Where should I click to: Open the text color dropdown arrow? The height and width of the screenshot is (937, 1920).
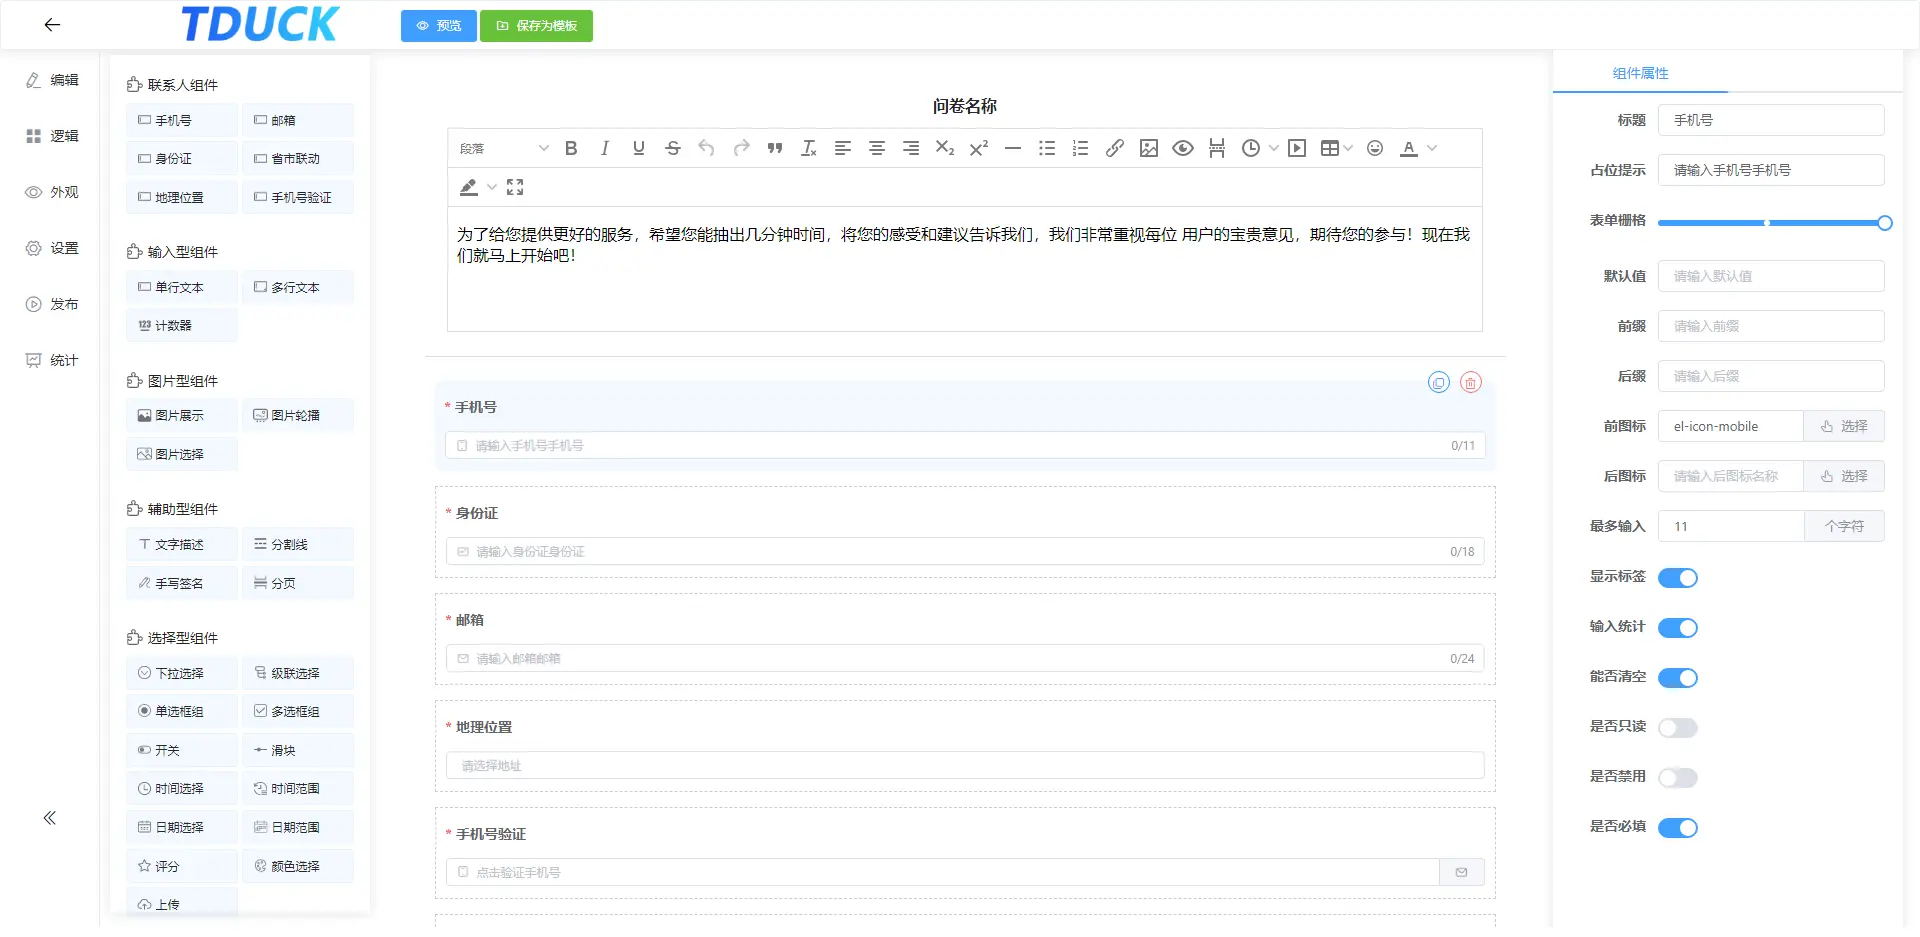click(1432, 148)
